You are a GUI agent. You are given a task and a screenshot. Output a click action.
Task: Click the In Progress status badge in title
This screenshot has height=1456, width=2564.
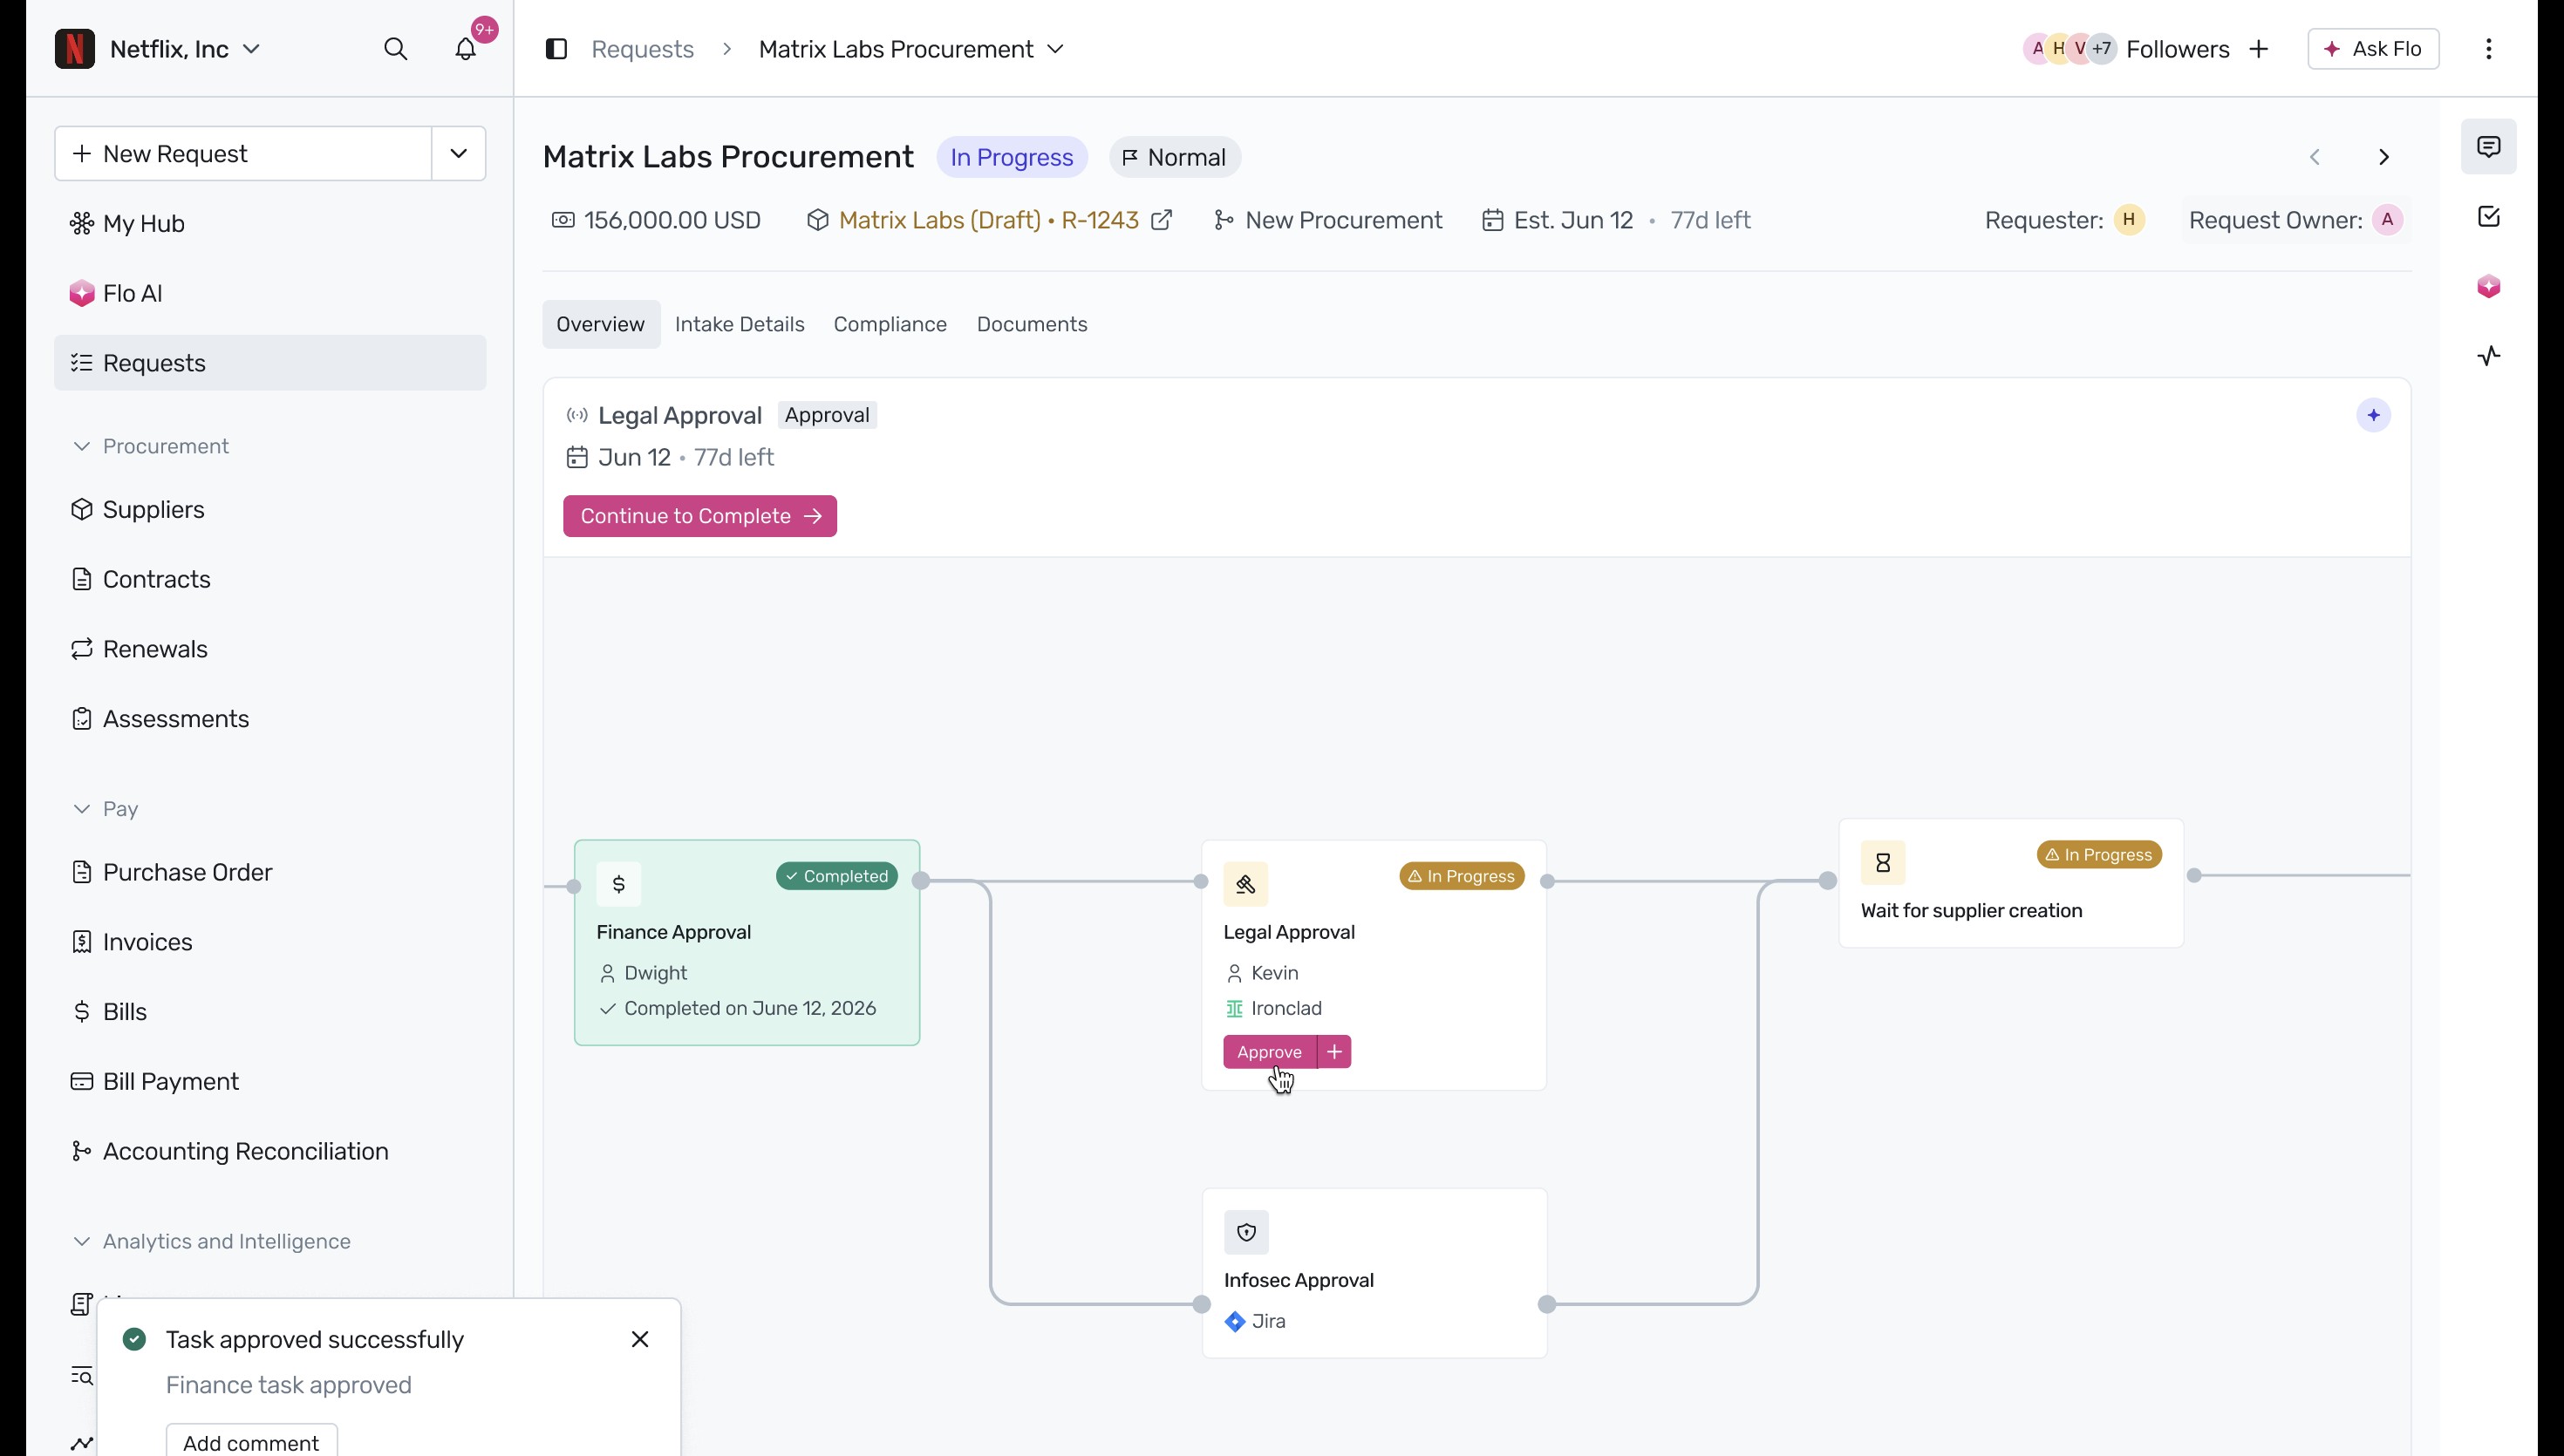(x=1012, y=157)
